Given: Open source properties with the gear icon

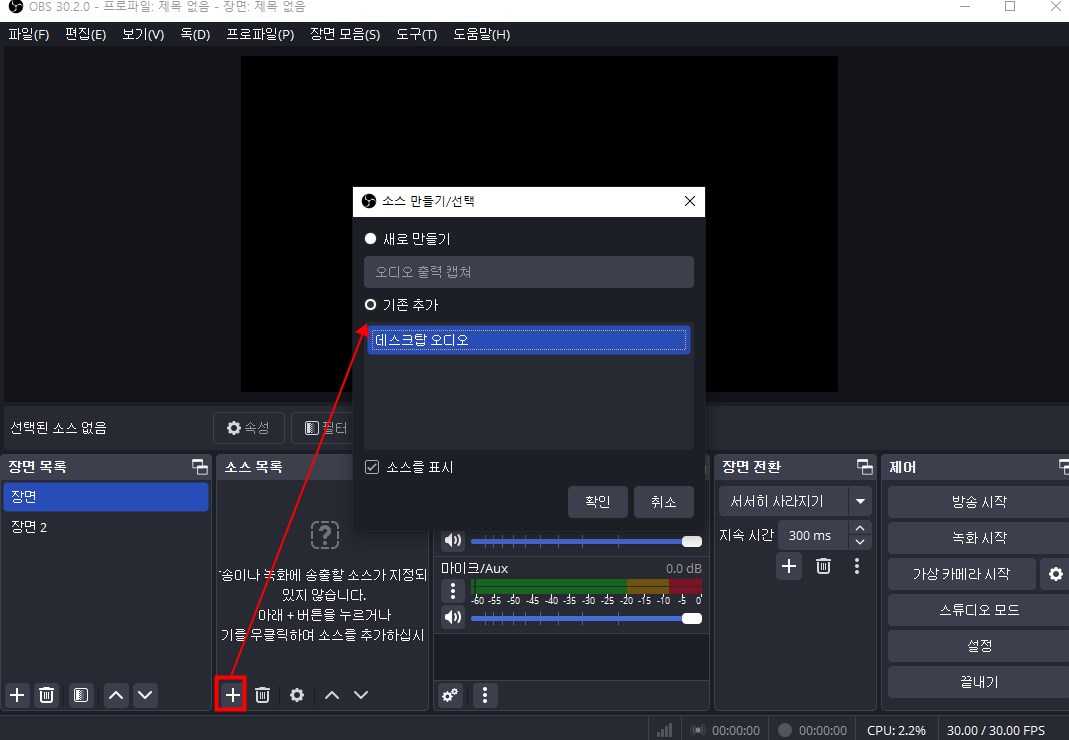Looking at the screenshot, I should pyautogui.click(x=296, y=695).
